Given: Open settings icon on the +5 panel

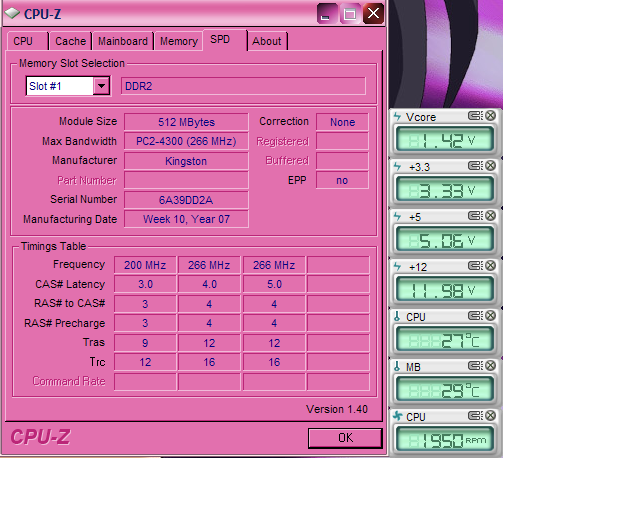Looking at the screenshot, I should point(475,216).
